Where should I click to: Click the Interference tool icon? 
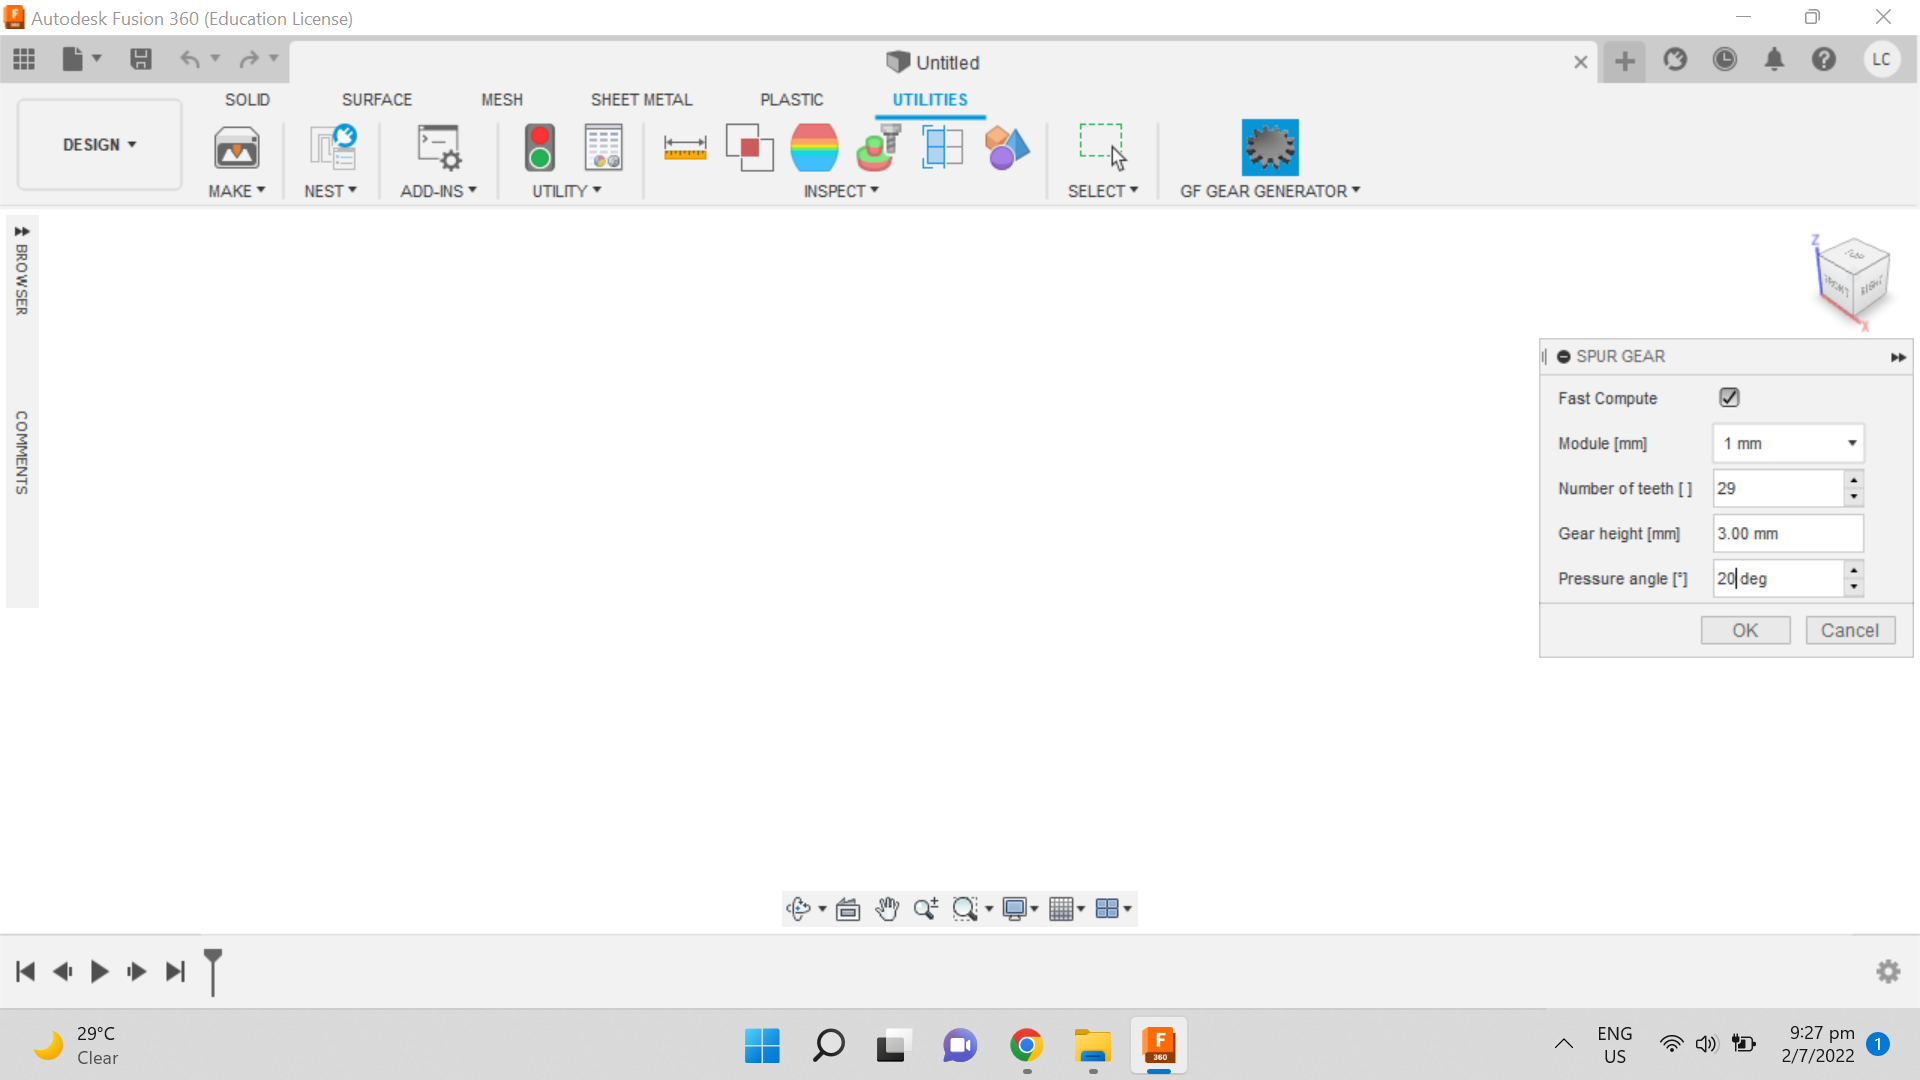749,148
